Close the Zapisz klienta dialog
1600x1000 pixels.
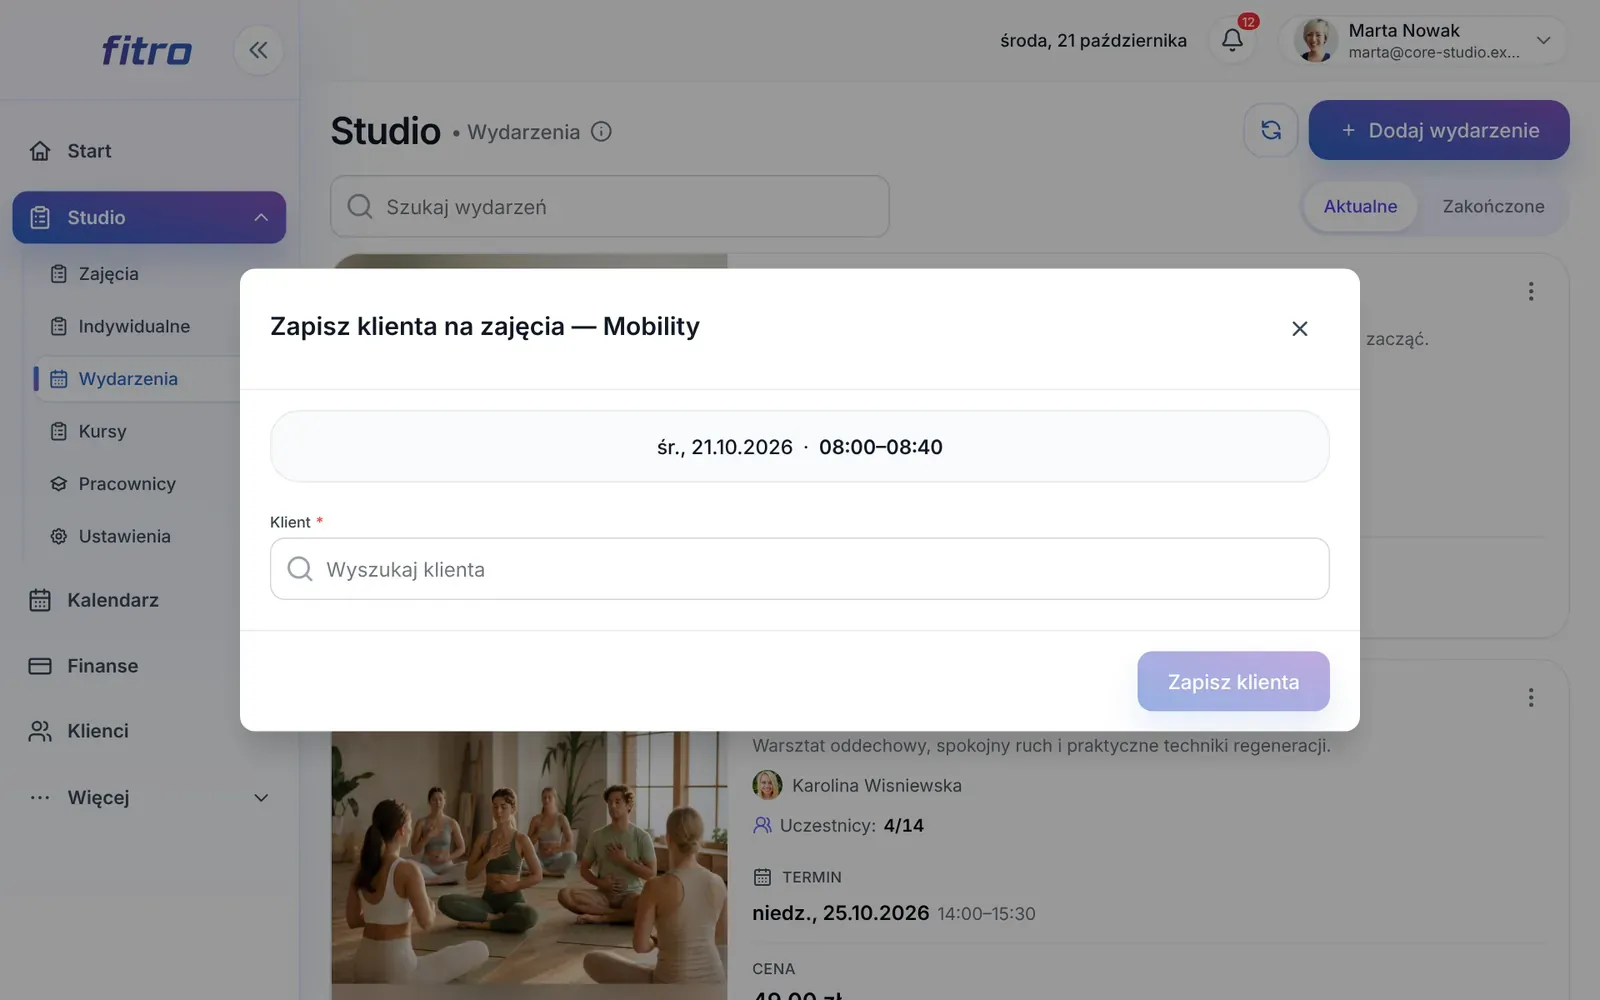click(x=1299, y=328)
